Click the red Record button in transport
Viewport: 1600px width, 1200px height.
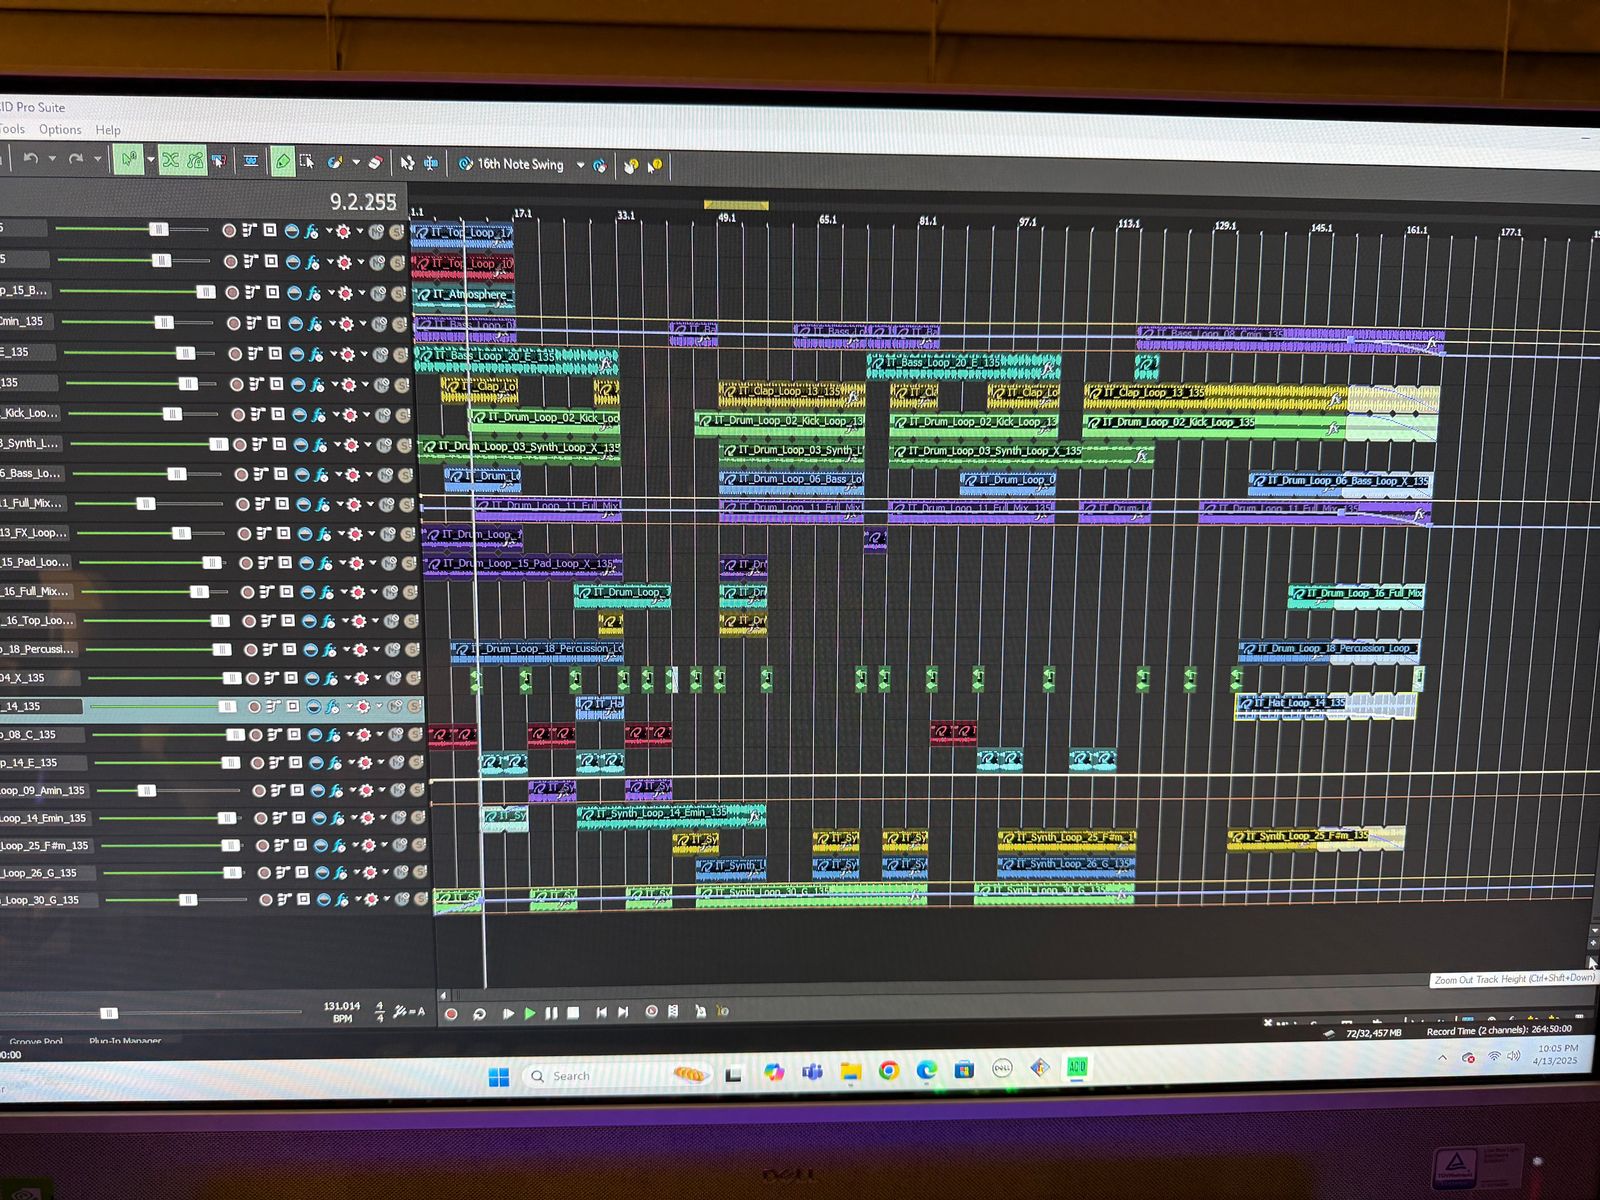click(x=451, y=1014)
